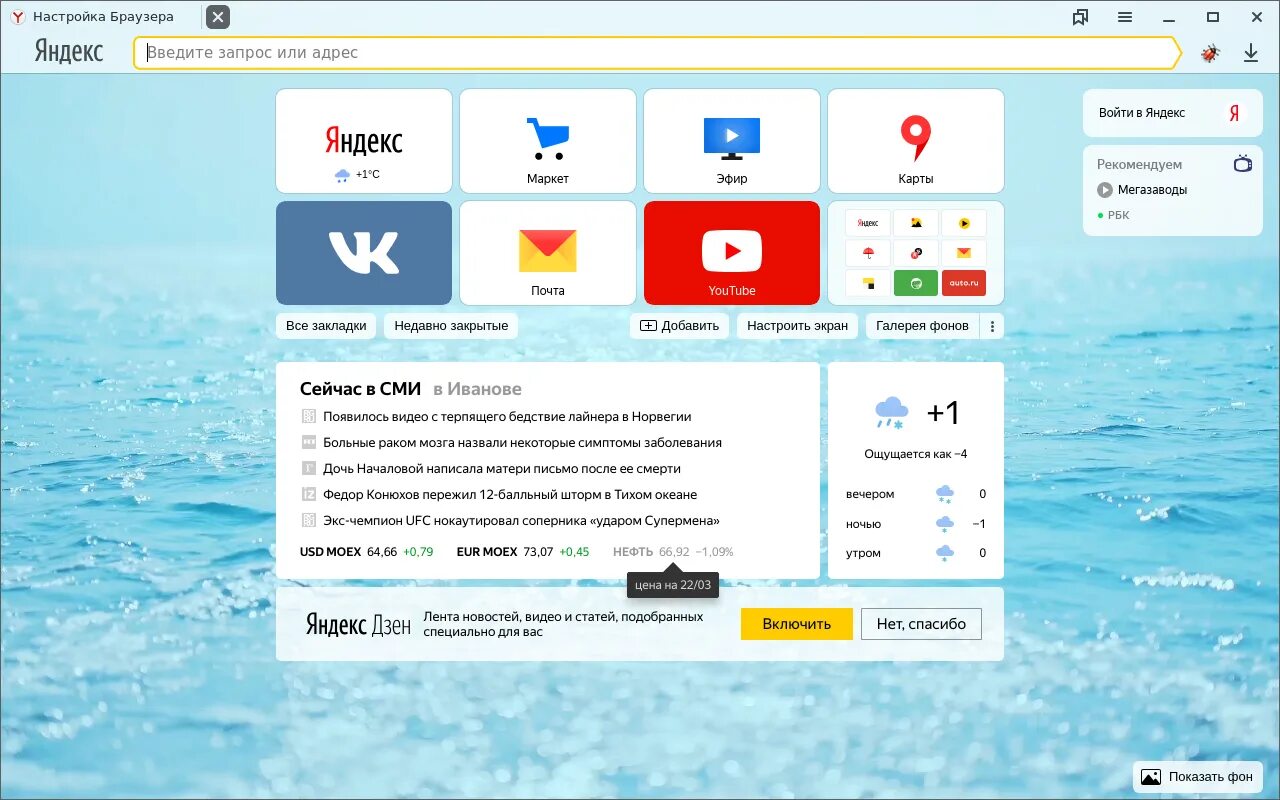
Task: Open the YouTube tile
Action: tap(732, 253)
